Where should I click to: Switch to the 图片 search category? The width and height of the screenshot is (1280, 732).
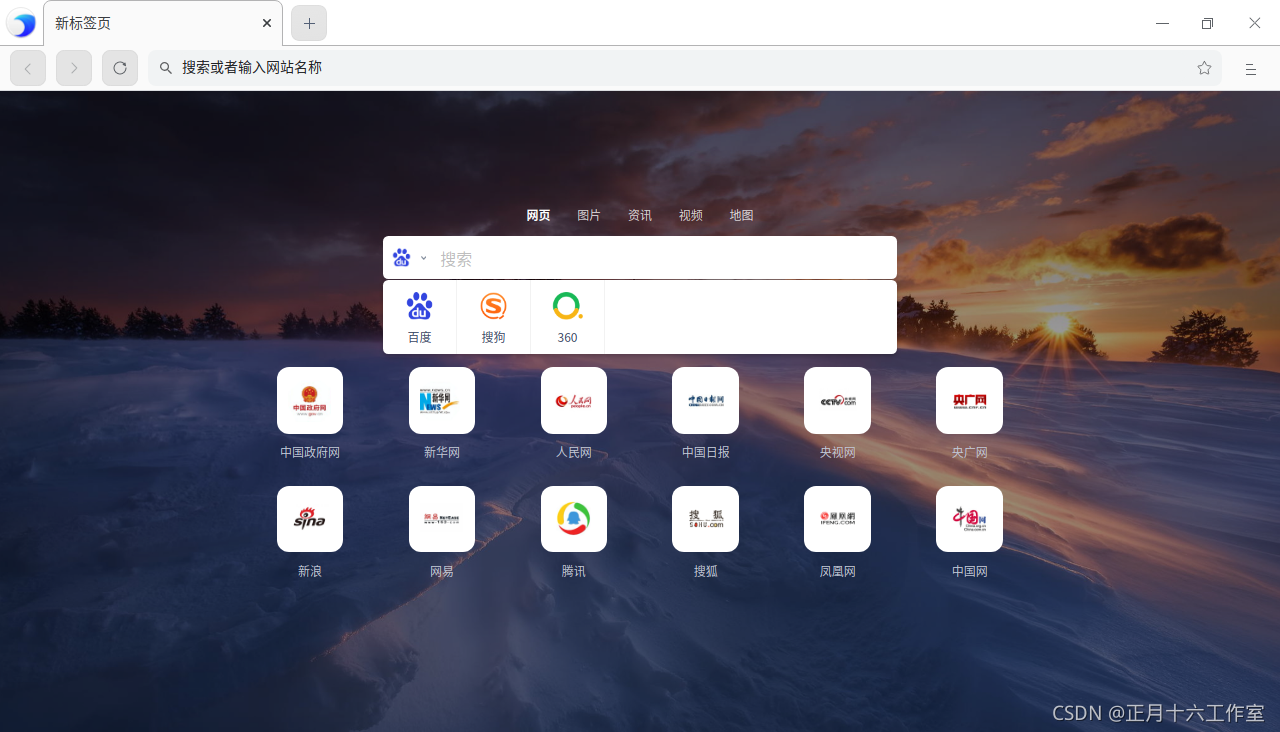pos(589,215)
